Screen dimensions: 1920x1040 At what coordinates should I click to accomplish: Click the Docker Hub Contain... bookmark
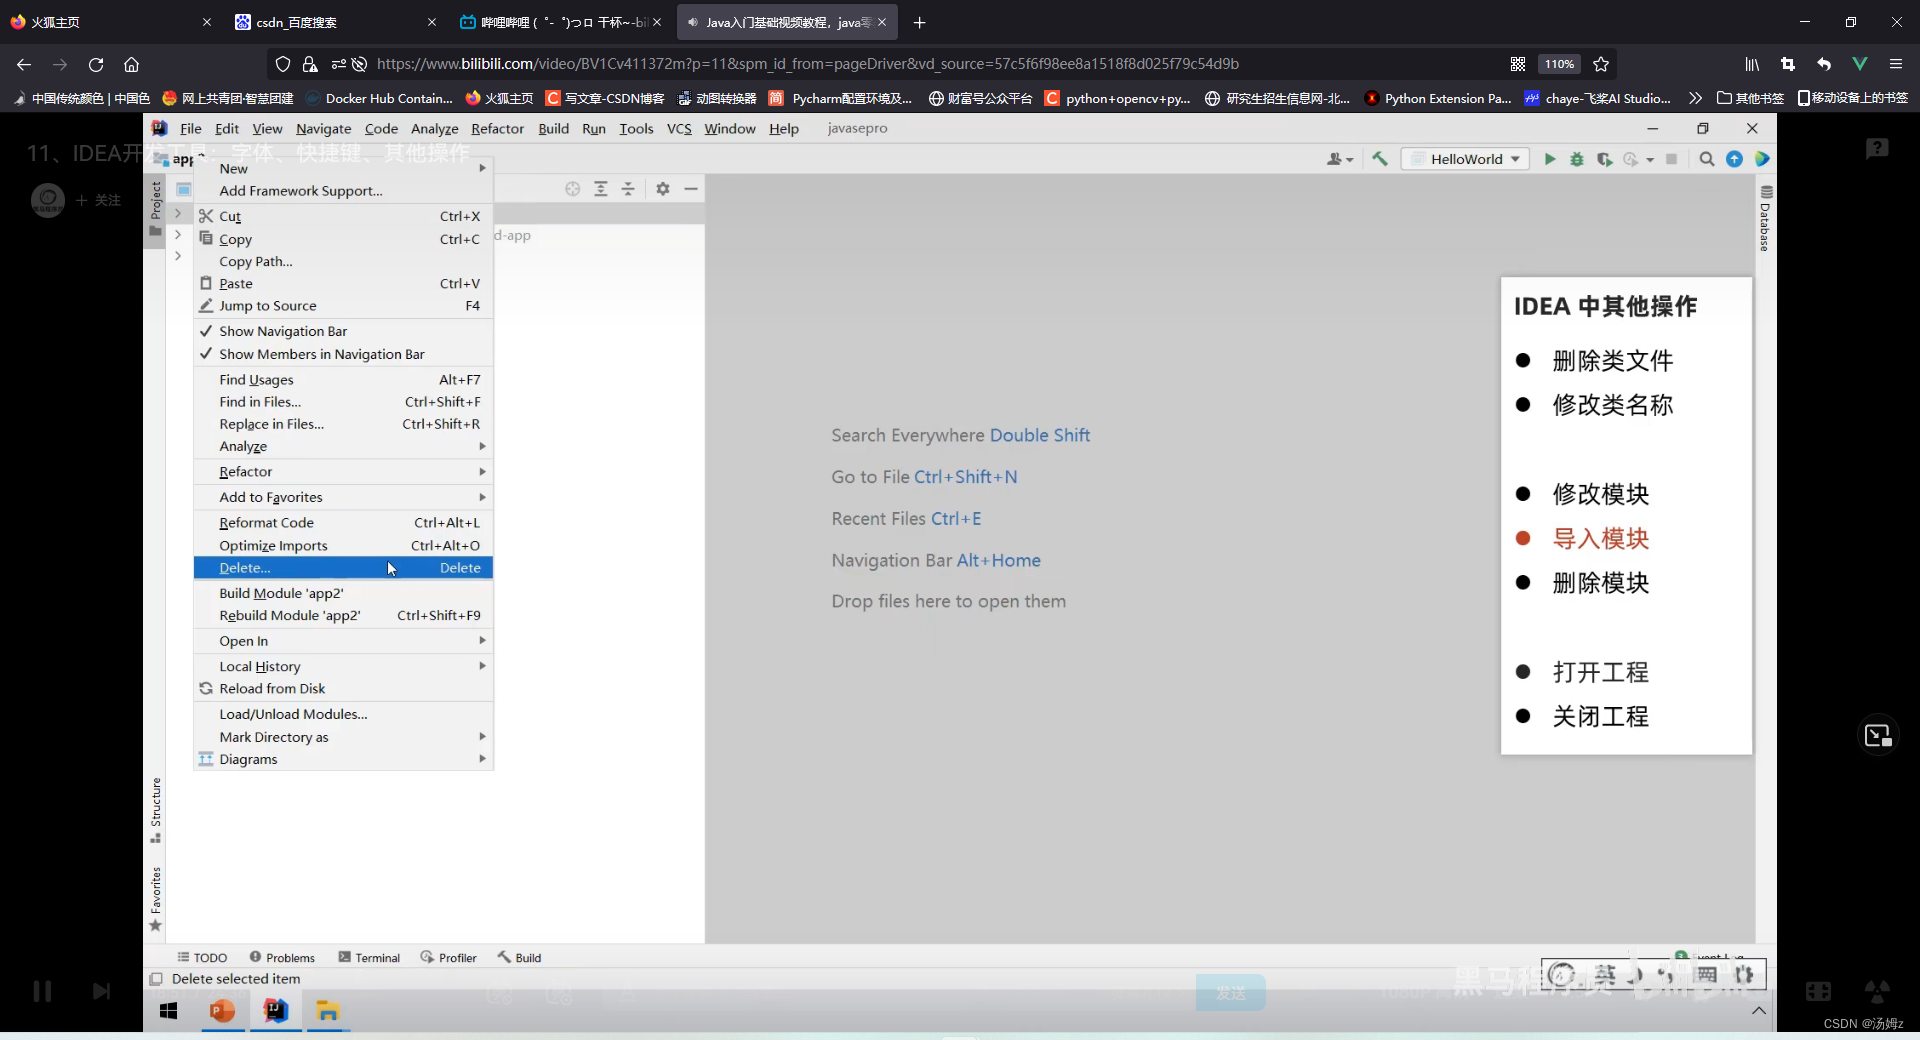[x=379, y=98]
